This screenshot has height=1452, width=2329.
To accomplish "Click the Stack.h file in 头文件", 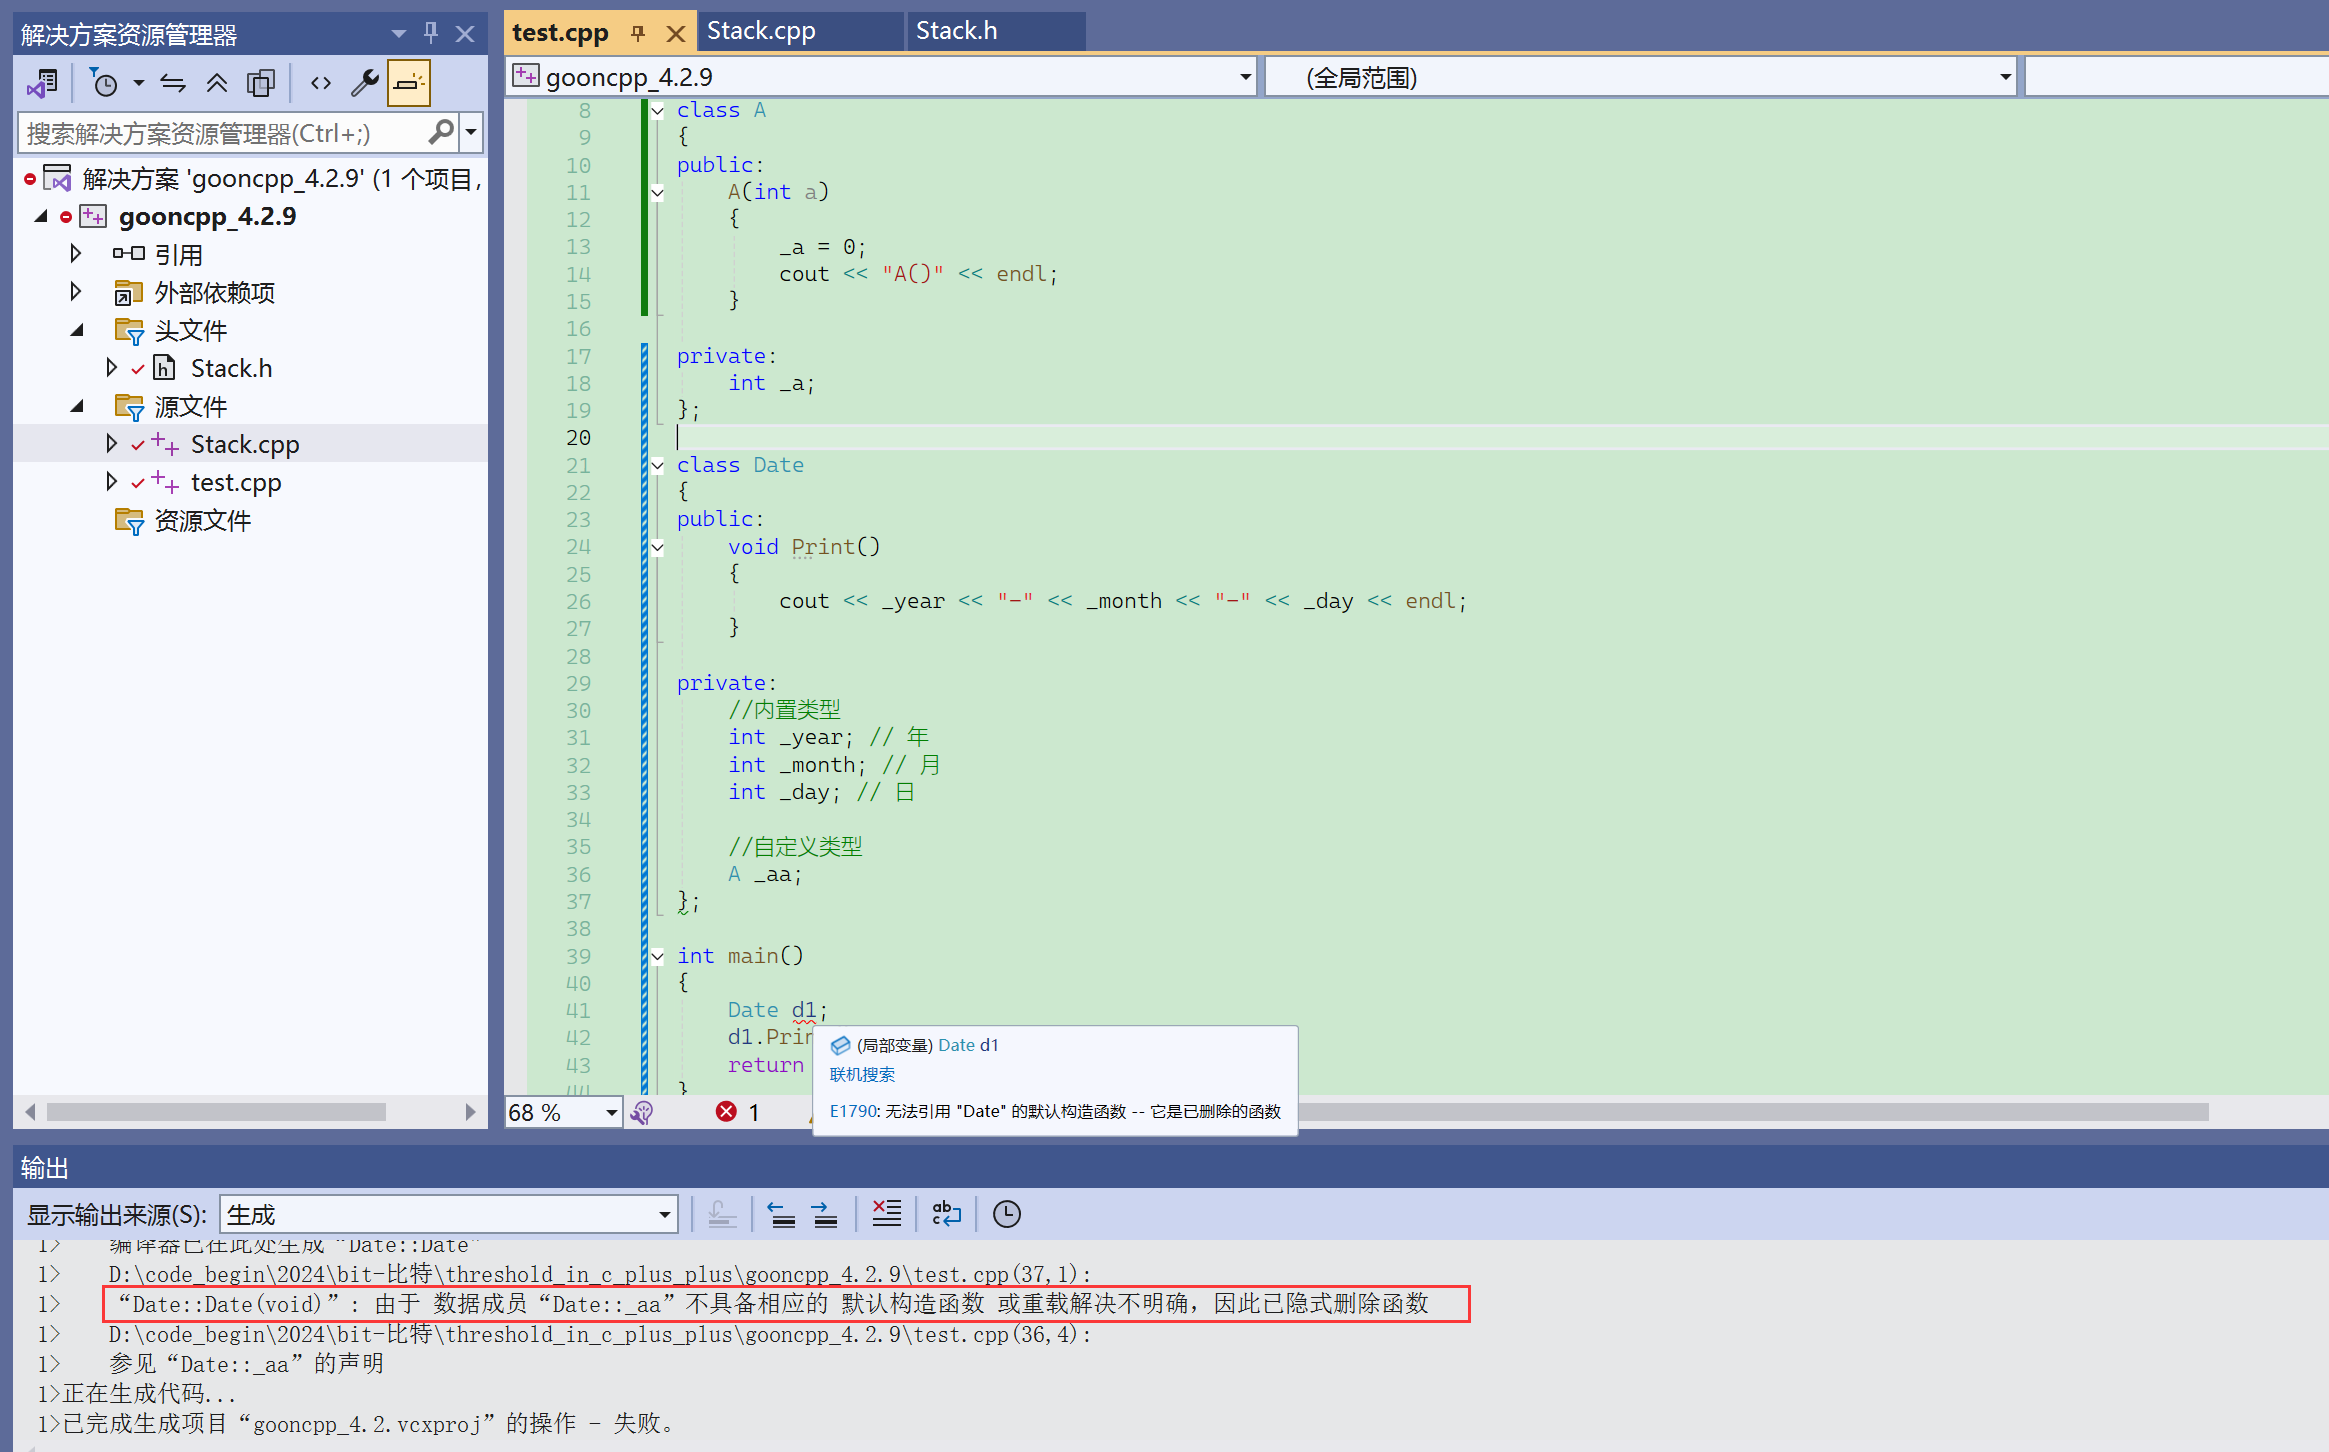I will 231,368.
